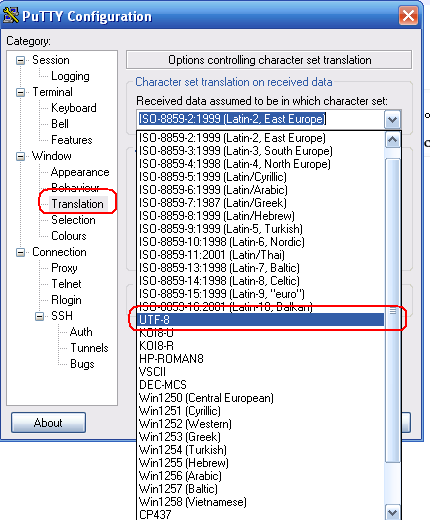This screenshot has height=520, width=430.
Task: Select Win1250 (Central European)
Action: 261,398
